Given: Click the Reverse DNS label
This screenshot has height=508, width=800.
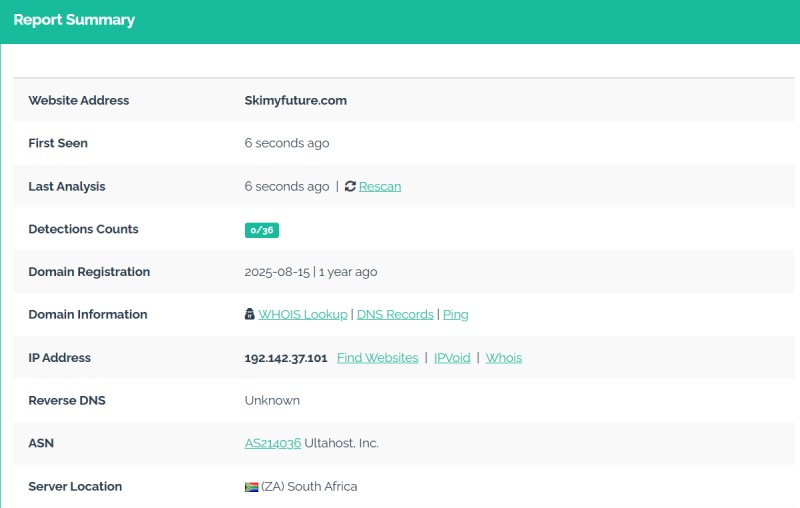Looking at the screenshot, I should pyautogui.click(x=67, y=400).
